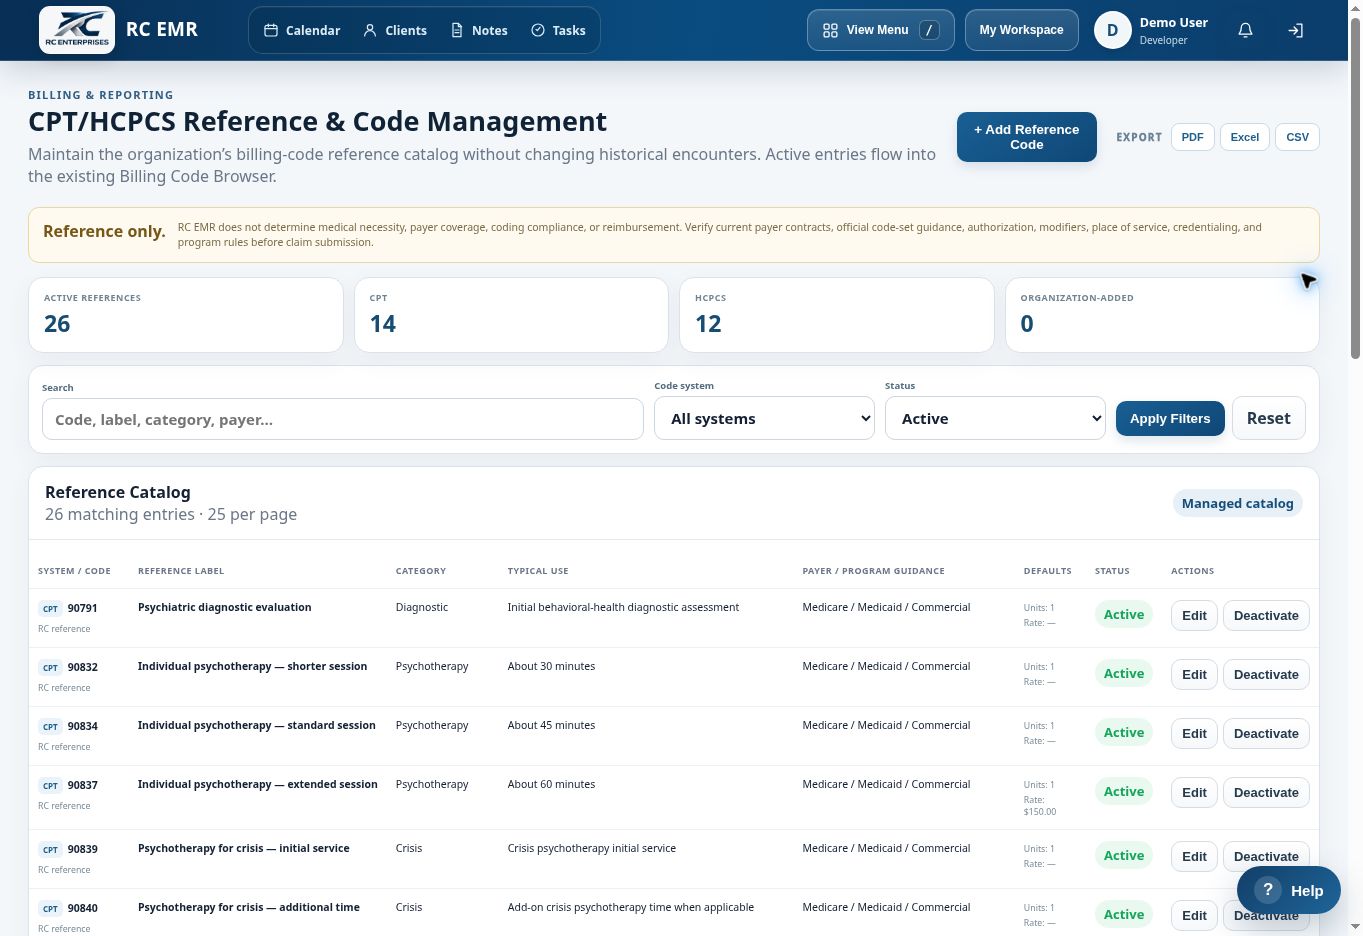Export catalog as Excel
The width and height of the screenshot is (1363, 936).
click(x=1244, y=137)
